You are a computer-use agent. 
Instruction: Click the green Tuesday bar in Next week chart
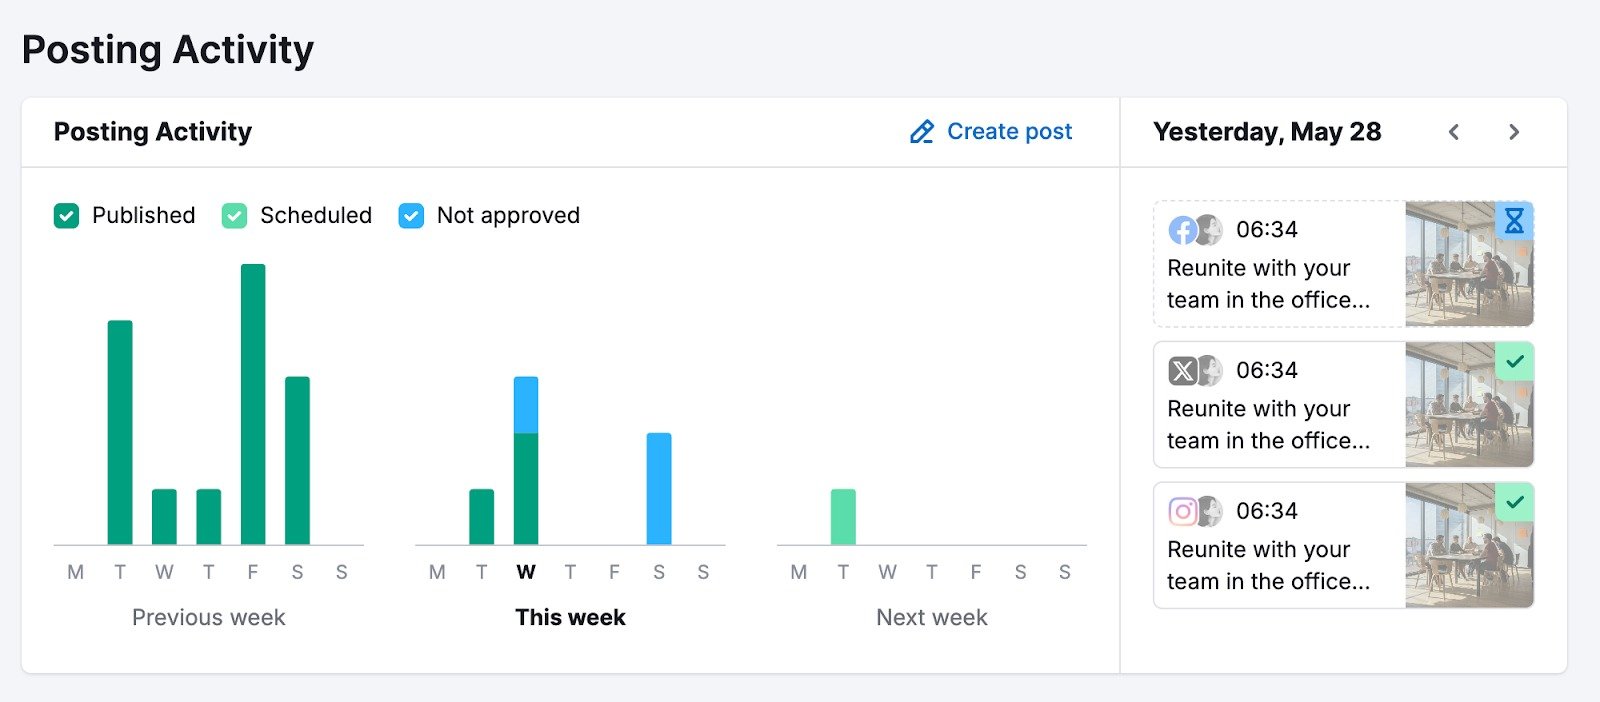[x=843, y=515]
